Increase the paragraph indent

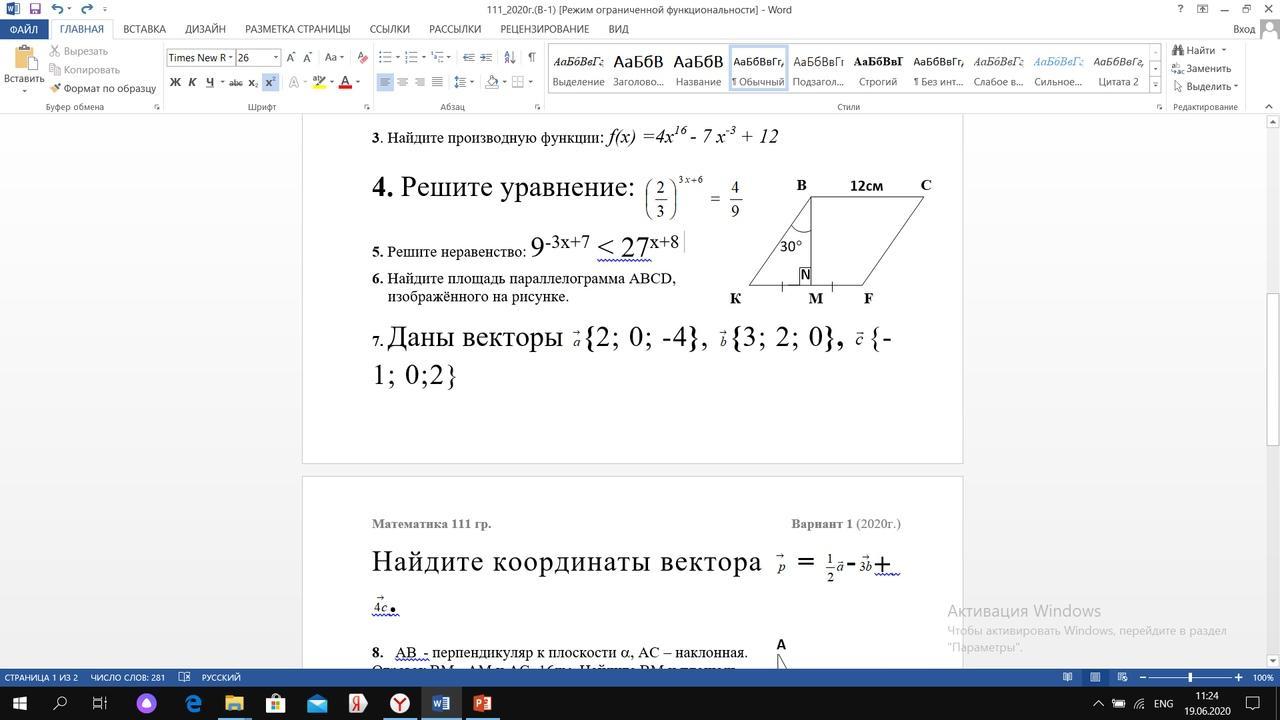(486, 57)
